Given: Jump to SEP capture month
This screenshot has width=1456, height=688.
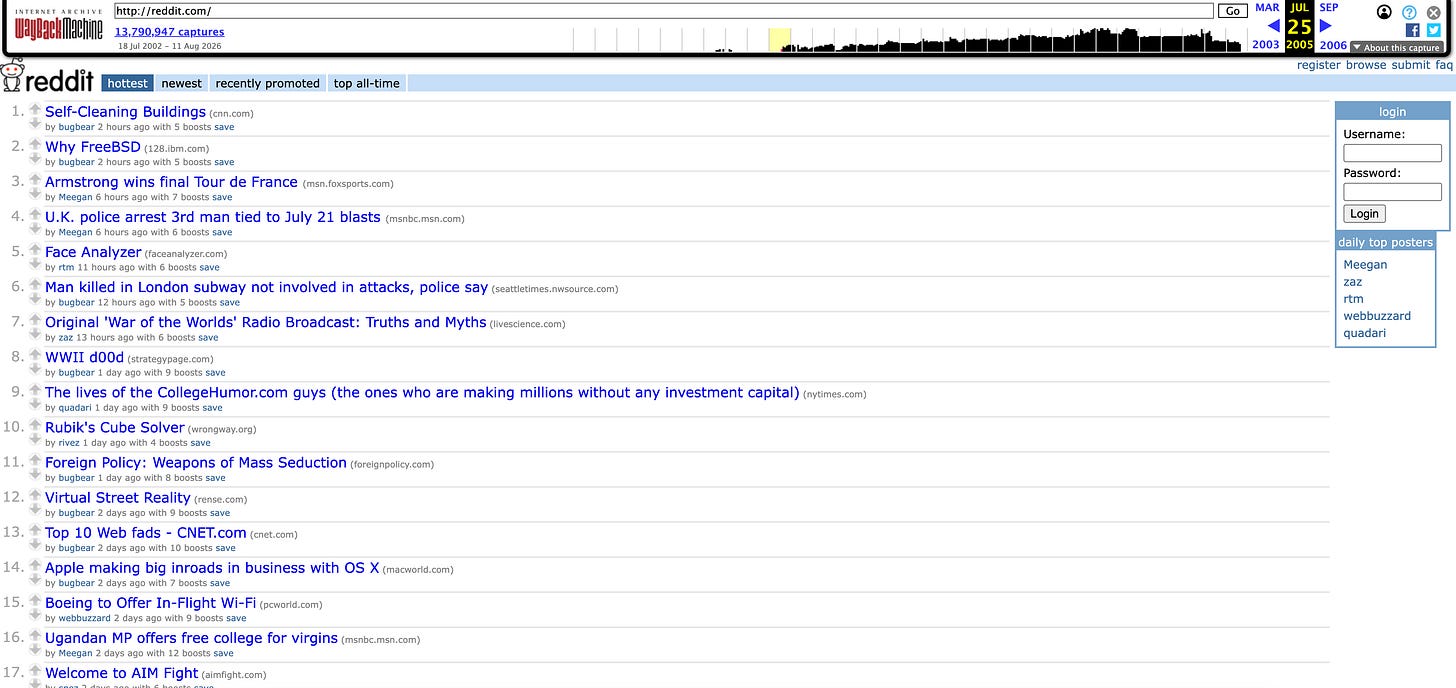Looking at the screenshot, I should (x=1329, y=7).
